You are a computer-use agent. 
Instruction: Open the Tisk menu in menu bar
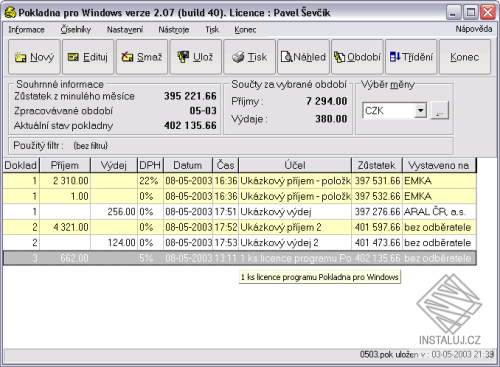pos(212,30)
